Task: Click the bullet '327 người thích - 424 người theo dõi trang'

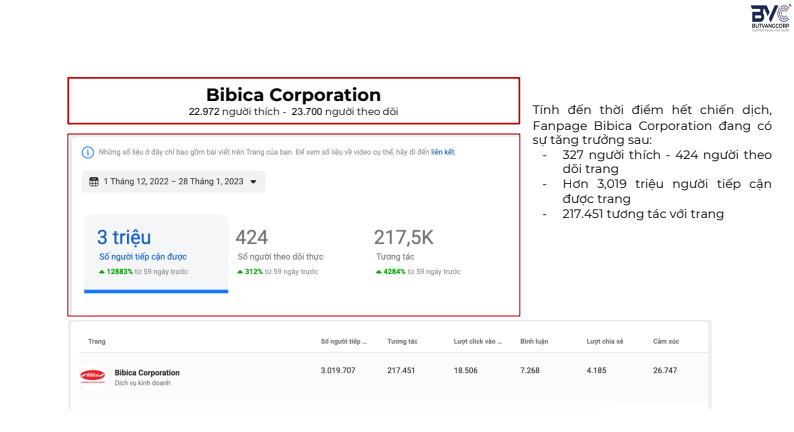Action: click(x=666, y=162)
